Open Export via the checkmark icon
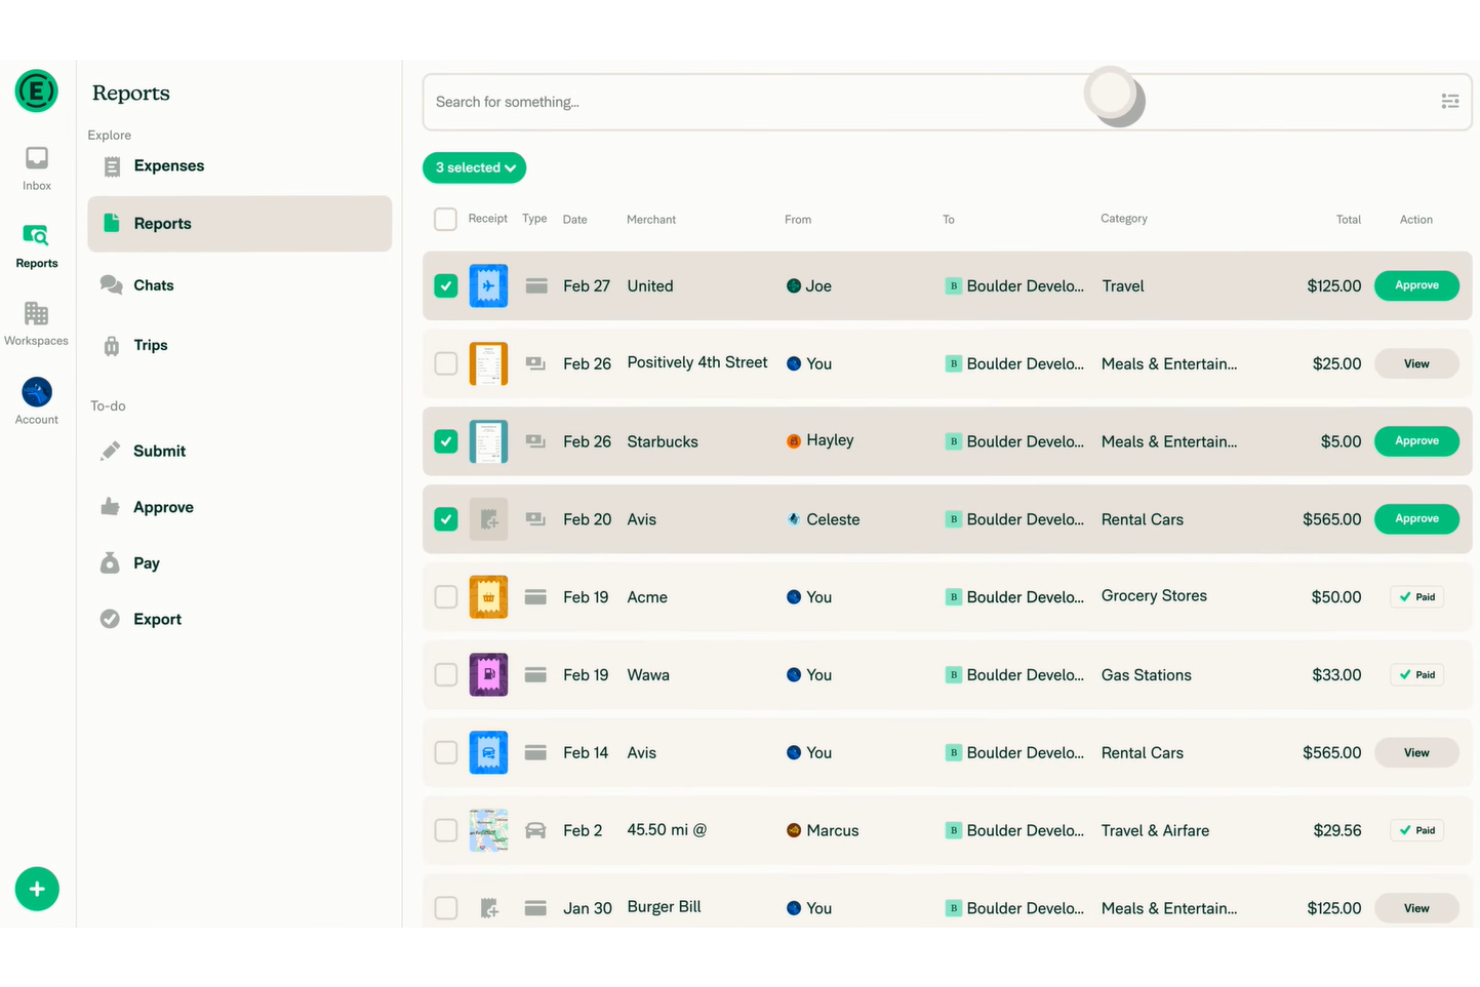This screenshot has width=1480, height=987. 110,618
